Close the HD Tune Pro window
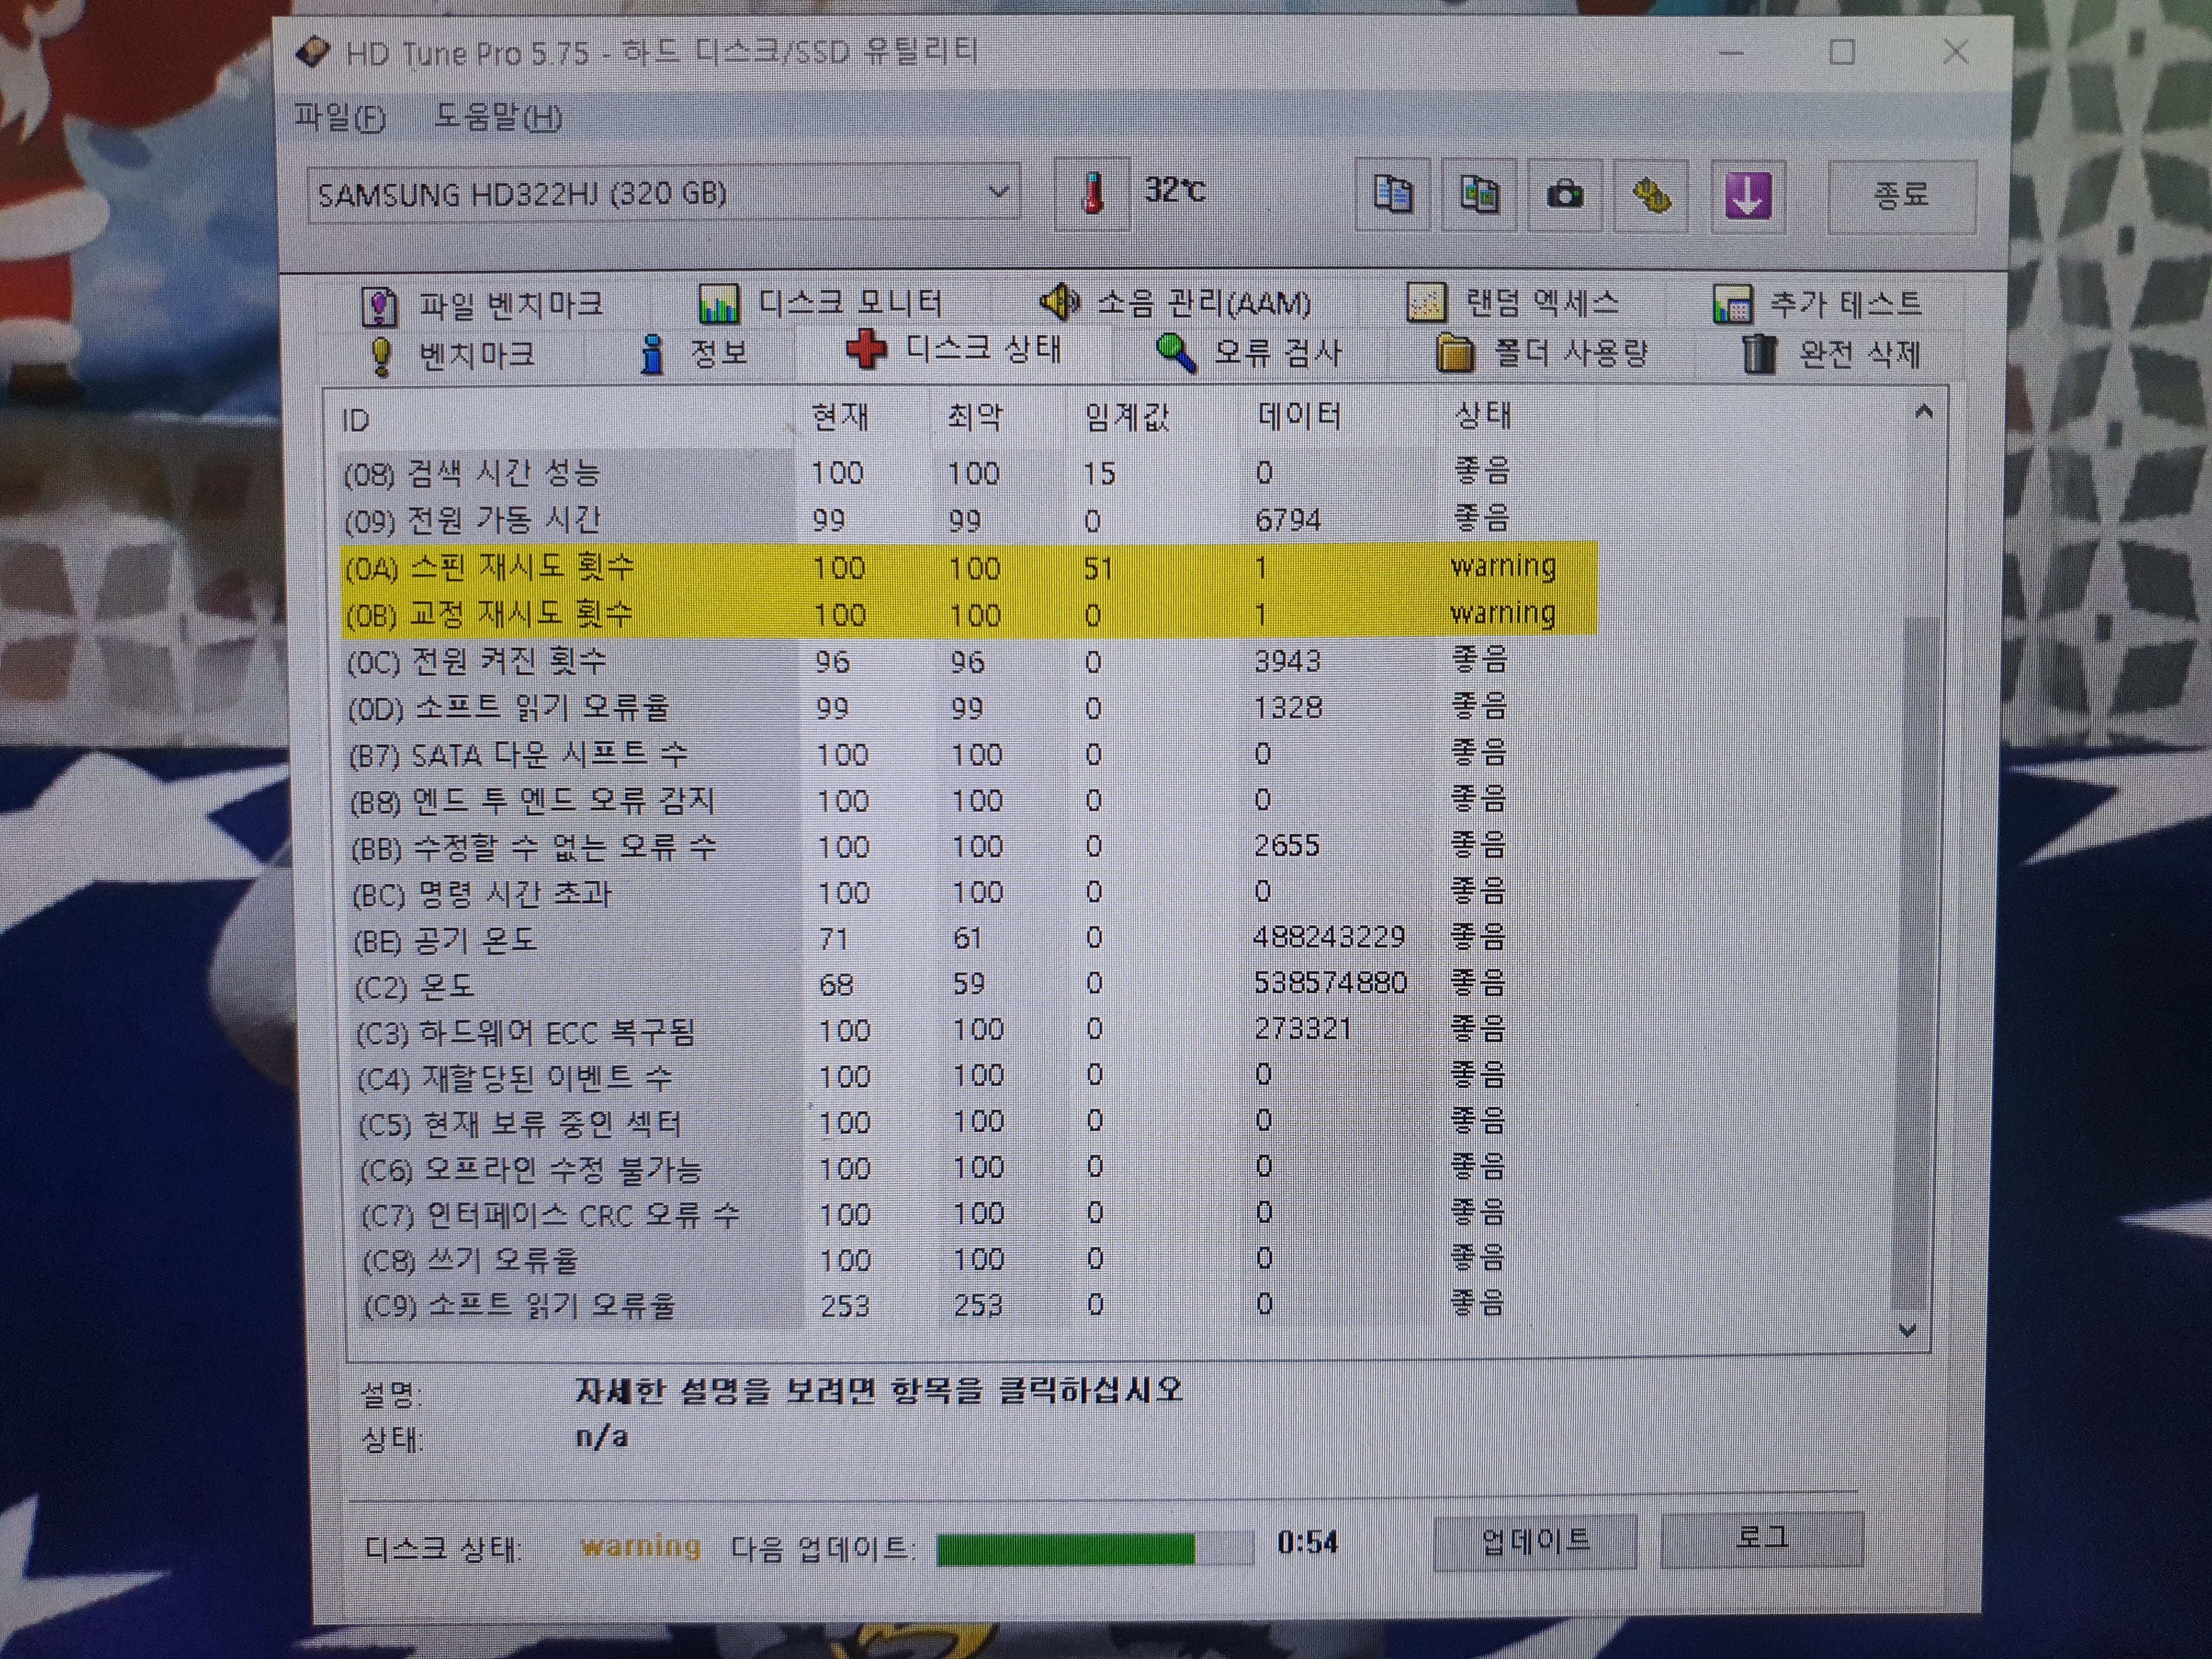The image size is (2212, 1659). click(1956, 51)
